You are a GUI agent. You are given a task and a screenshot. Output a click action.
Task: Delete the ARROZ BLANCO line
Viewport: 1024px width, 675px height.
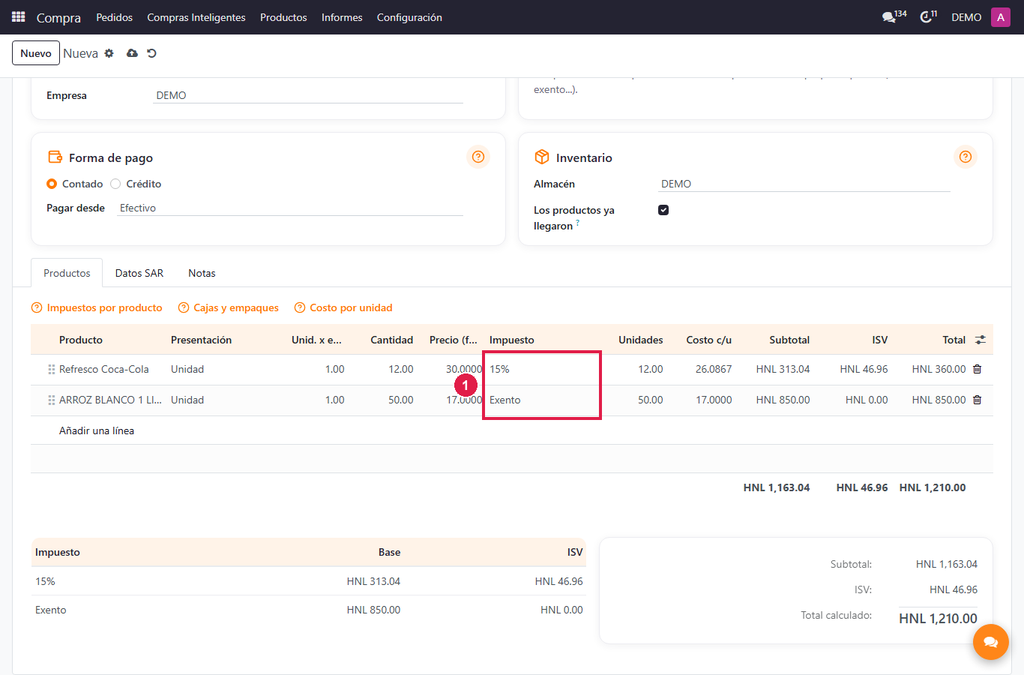click(x=977, y=400)
